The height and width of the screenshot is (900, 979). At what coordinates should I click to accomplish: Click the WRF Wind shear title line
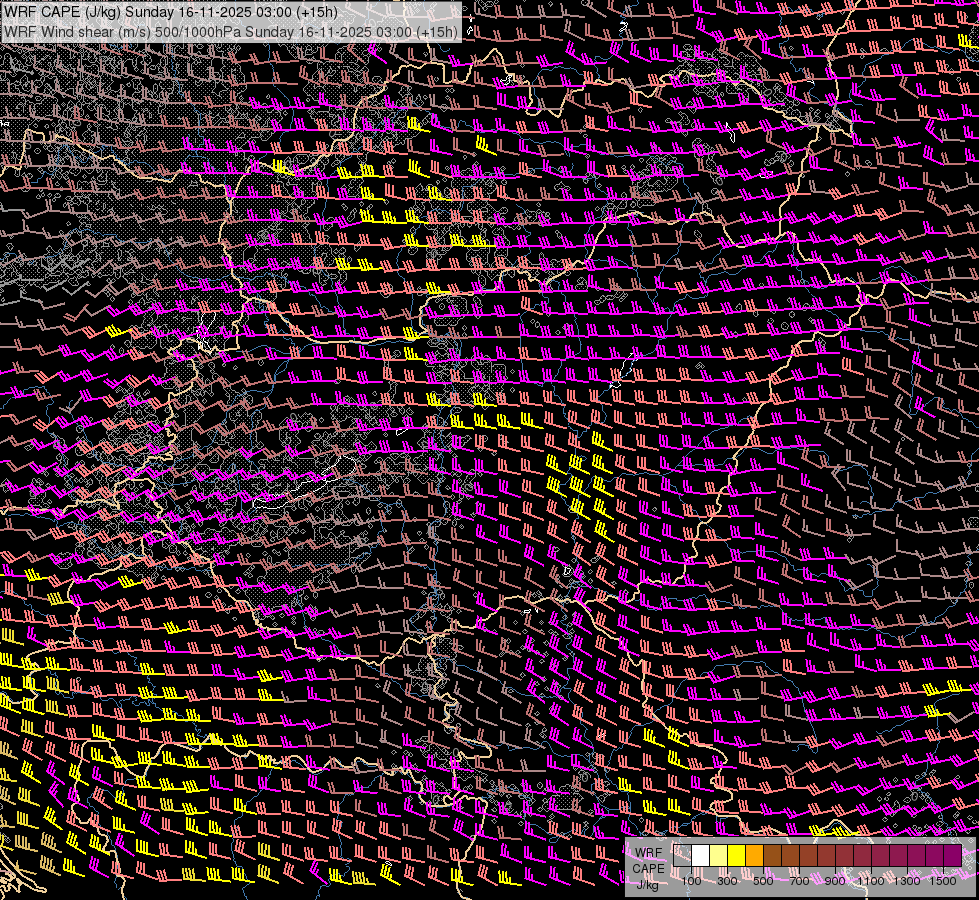point(231,32)
